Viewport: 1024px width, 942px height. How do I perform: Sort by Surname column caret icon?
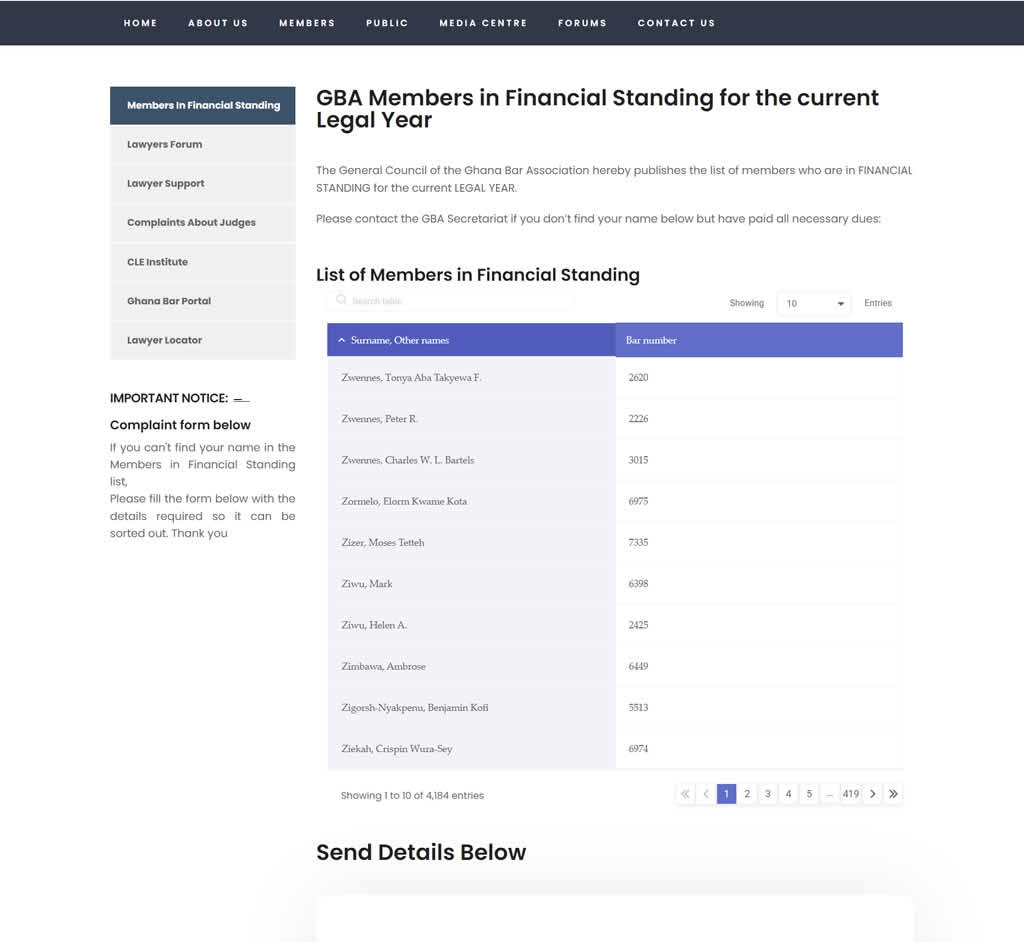point(342,340)
